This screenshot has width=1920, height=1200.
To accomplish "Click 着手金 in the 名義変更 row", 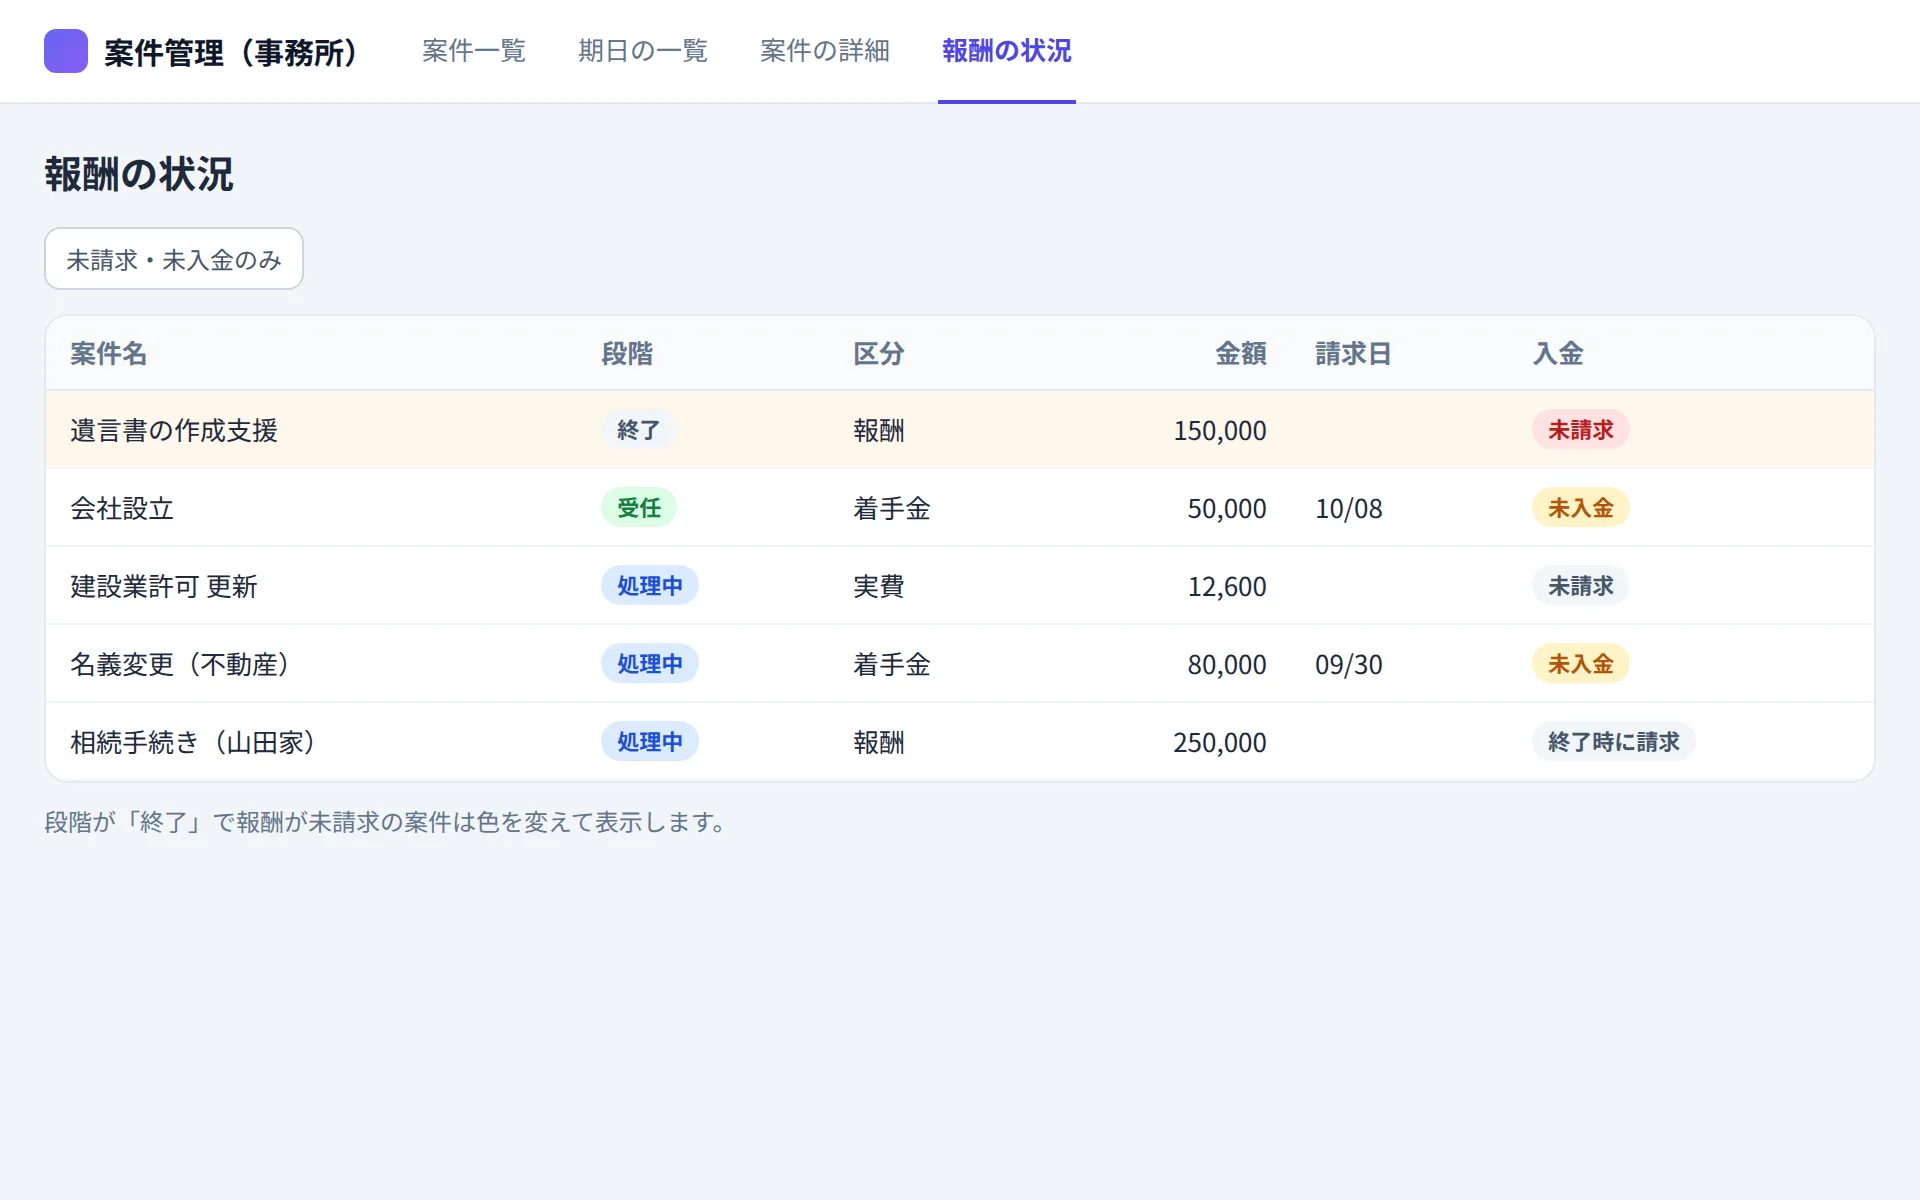I will 892,664.
